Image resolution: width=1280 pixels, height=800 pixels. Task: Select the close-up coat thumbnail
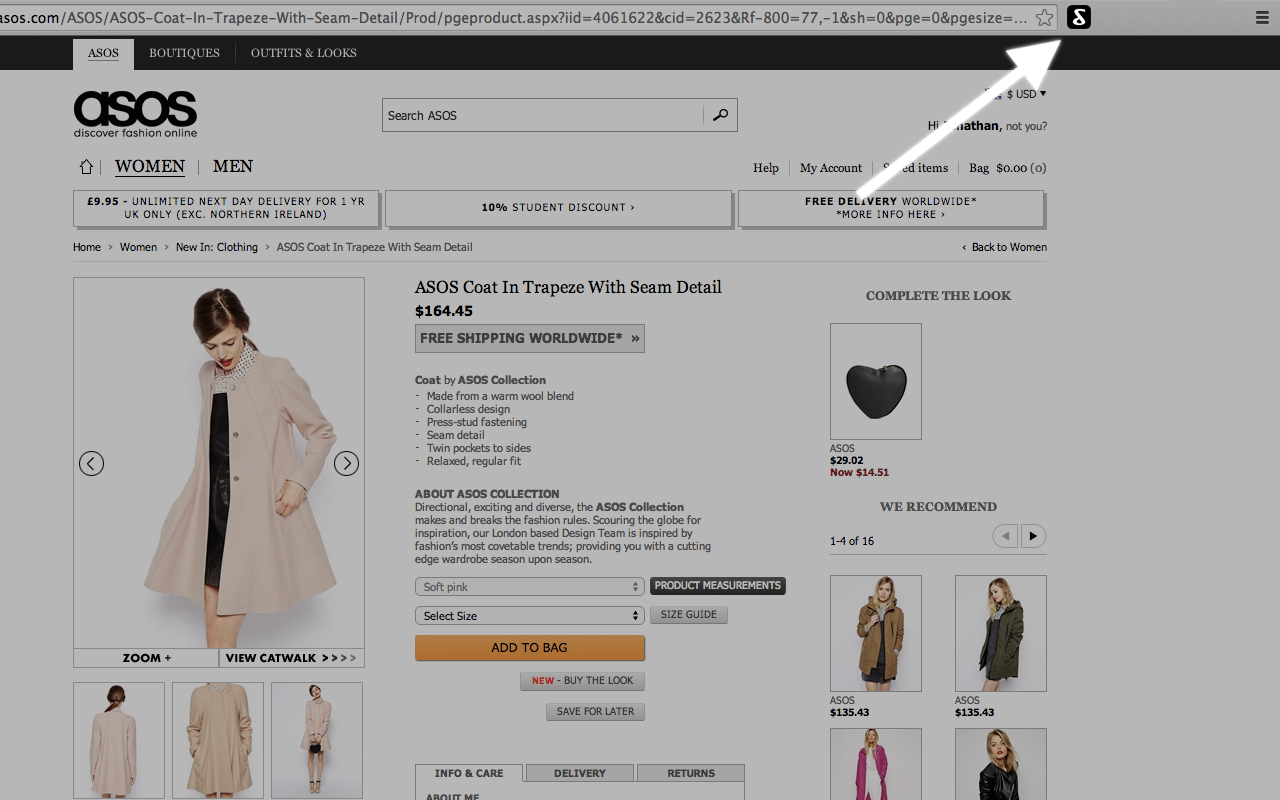coord(218,741)
